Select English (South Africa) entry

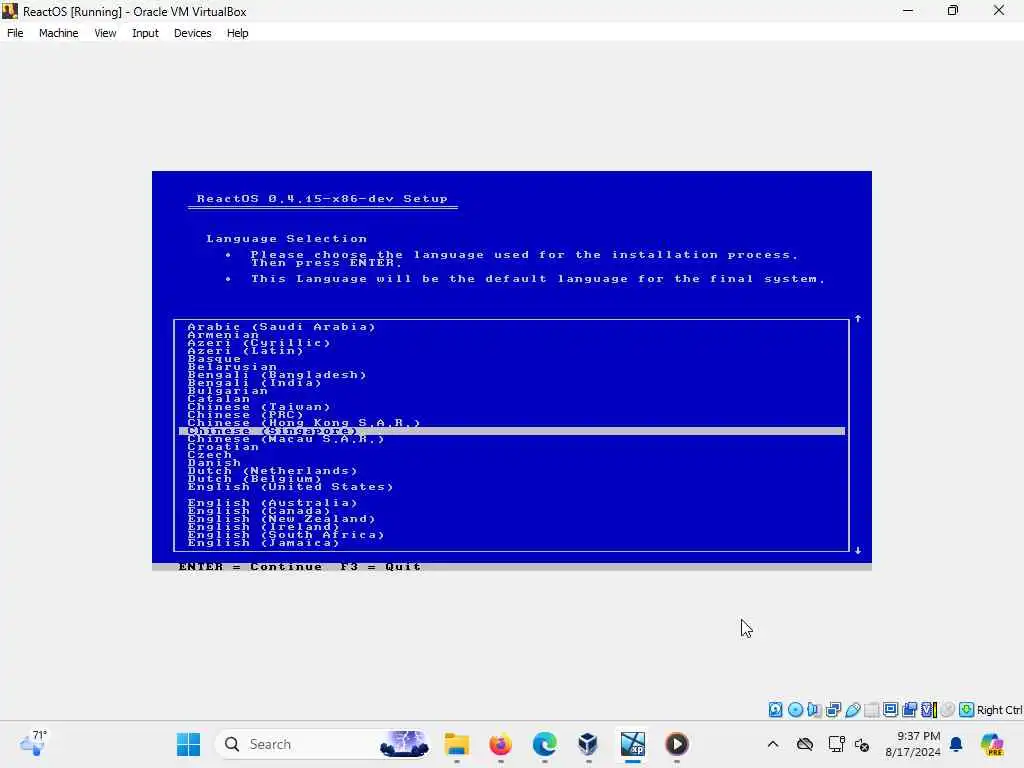(286, 535)
